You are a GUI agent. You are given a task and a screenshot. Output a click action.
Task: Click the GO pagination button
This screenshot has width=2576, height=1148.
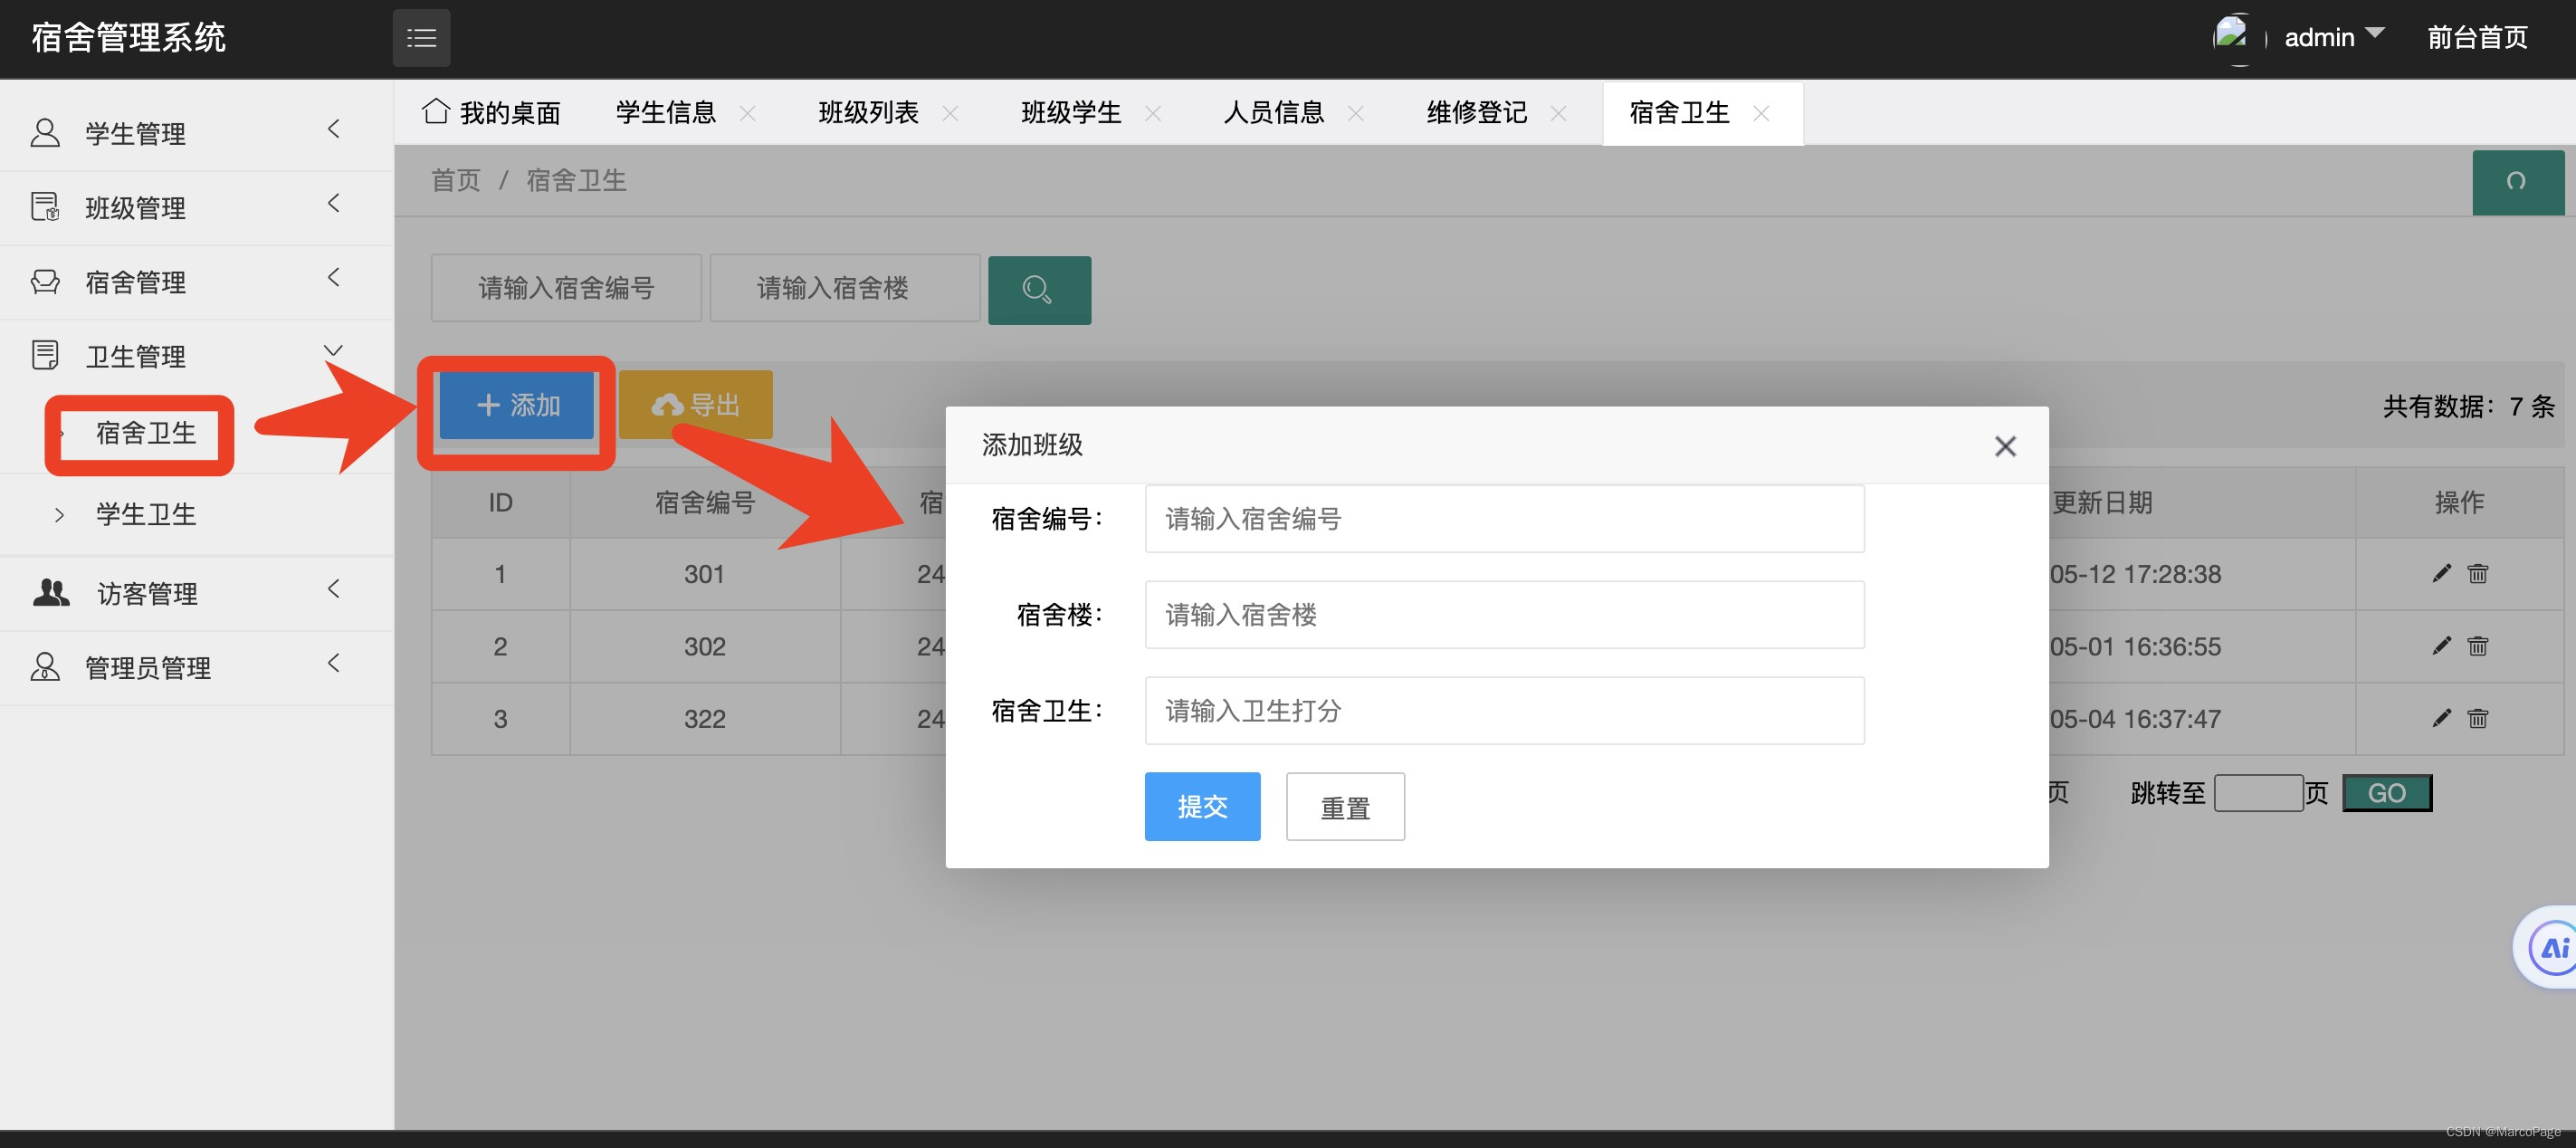[2387, 793]
